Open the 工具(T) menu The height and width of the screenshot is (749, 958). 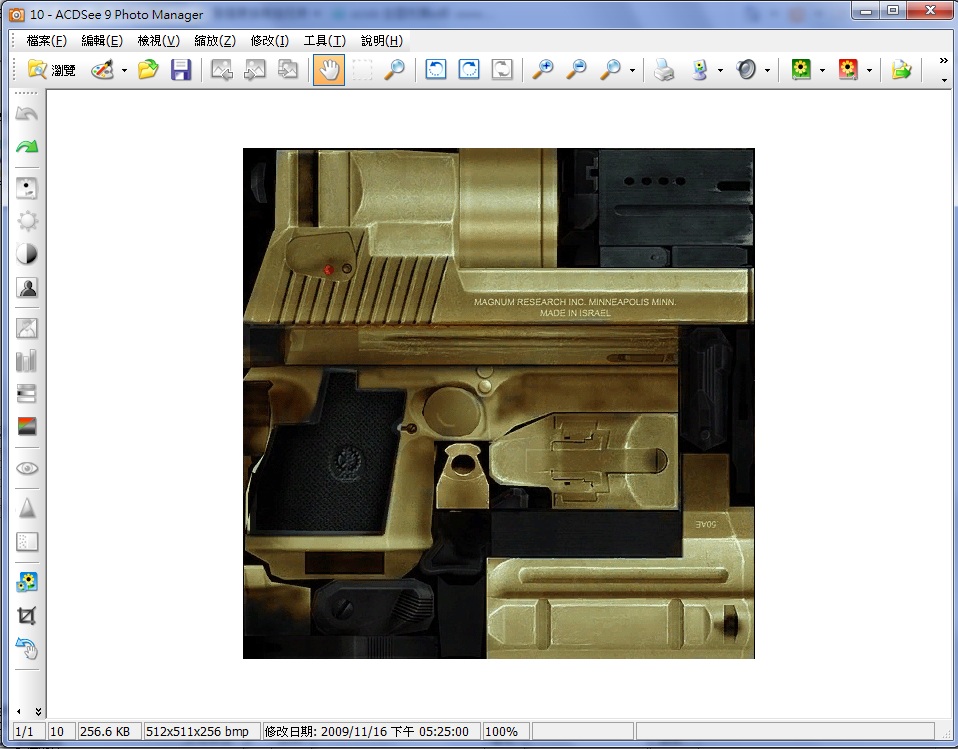324,41
